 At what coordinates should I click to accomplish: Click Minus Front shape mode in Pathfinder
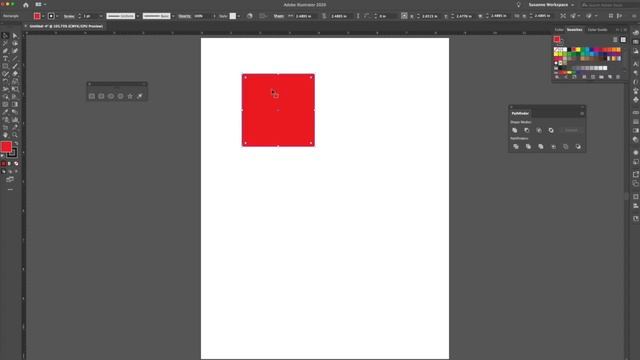527,130
